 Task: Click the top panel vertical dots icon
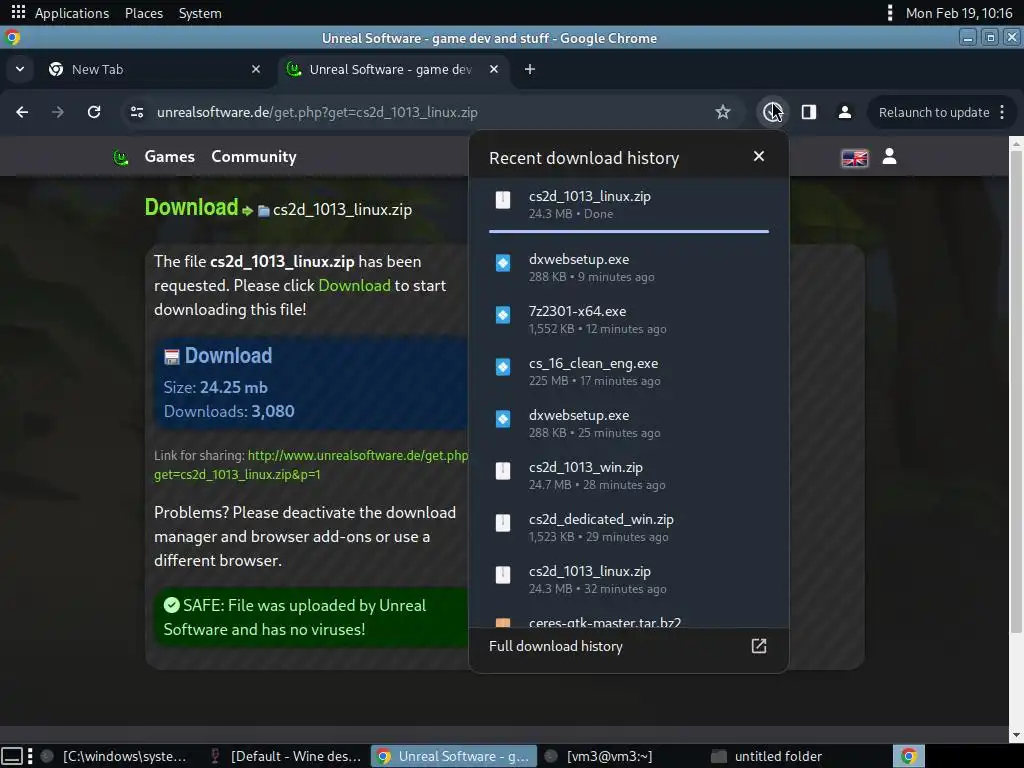pyautogui.click(x=889, y=13)
